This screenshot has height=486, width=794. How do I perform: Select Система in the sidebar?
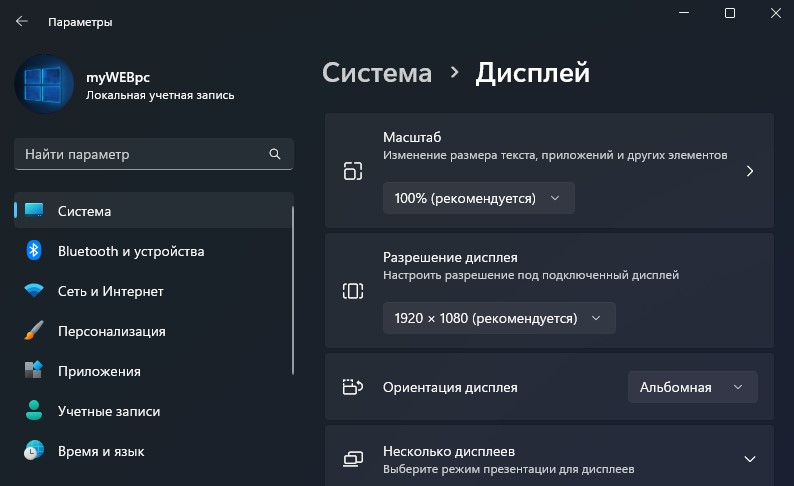point(154,211)
